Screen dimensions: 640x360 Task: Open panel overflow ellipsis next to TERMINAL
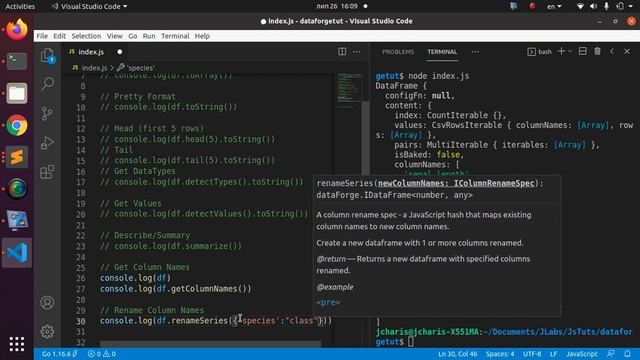tap(475, 52)
